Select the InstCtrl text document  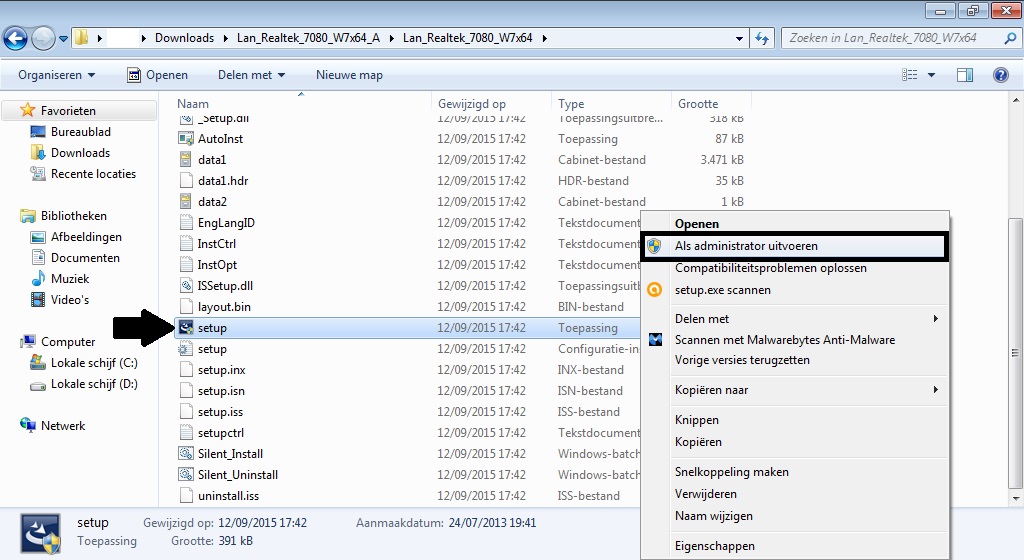[217, 243]
